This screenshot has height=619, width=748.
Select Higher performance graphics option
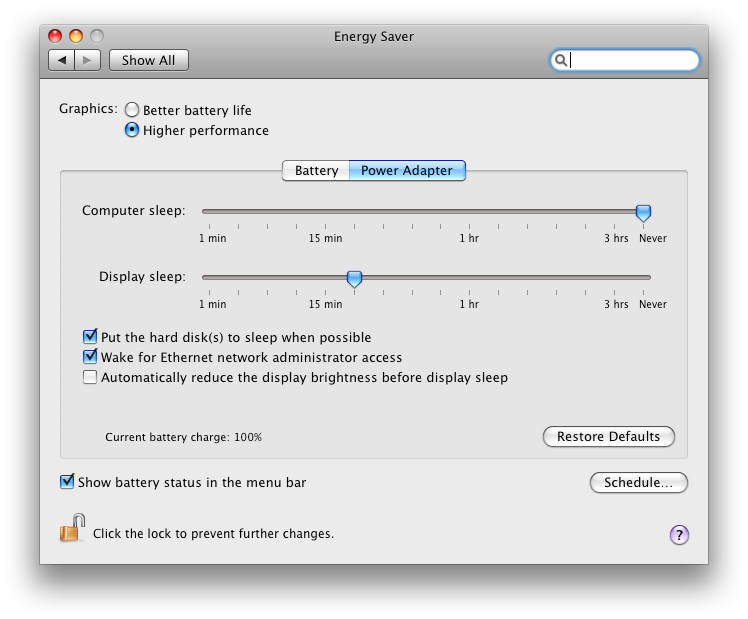pyautogui.click(x=132, y=130)
